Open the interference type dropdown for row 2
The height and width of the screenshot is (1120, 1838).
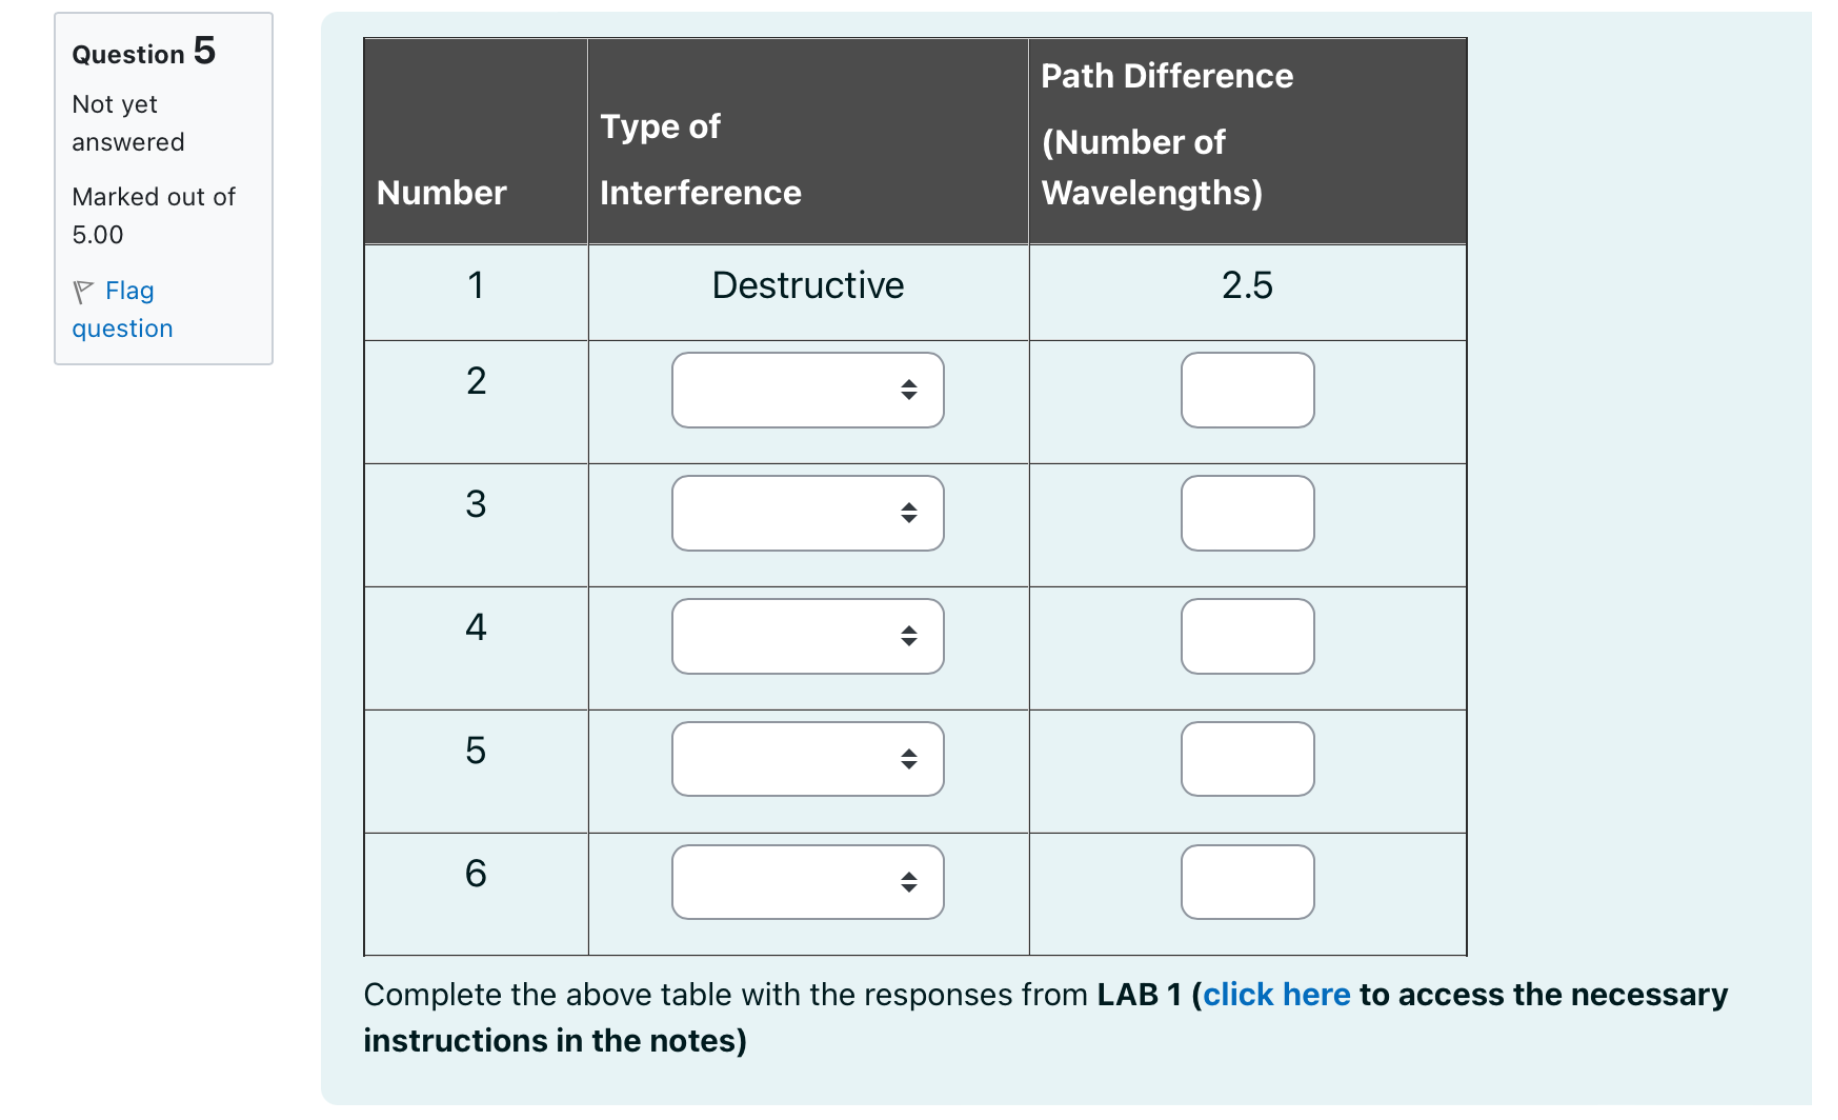806,390
